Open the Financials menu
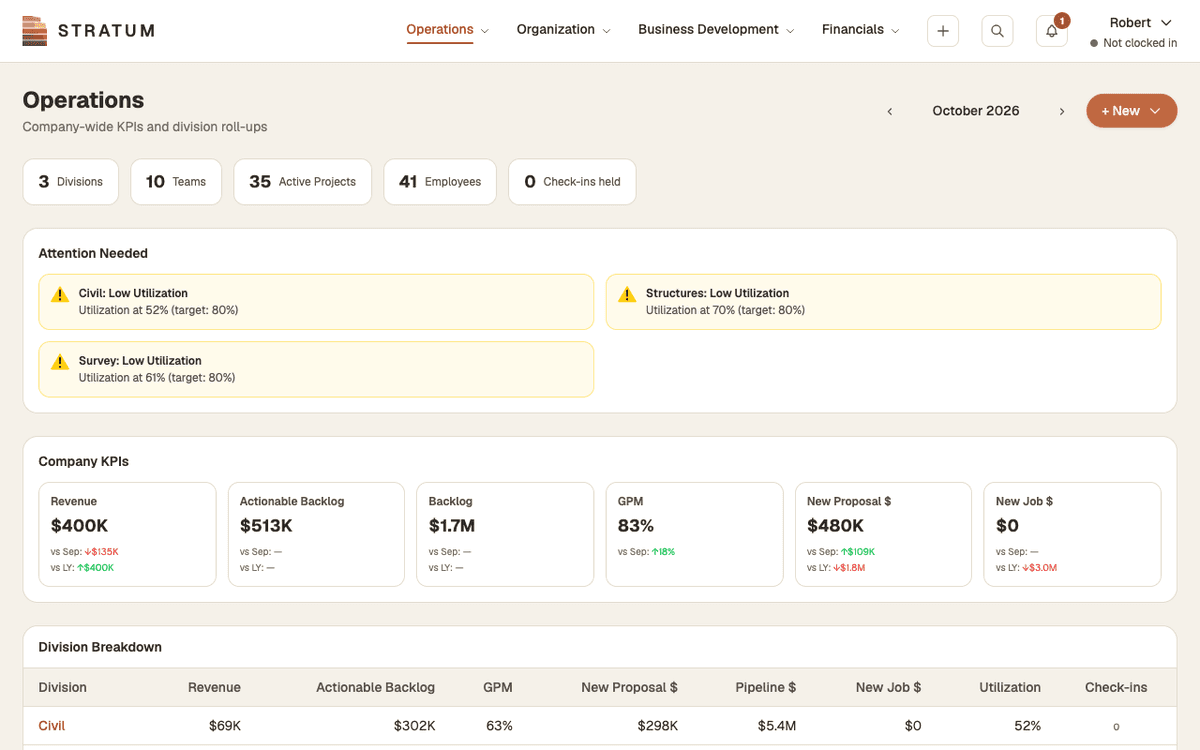Screen dimensions: 1200x750 (861, 30)
